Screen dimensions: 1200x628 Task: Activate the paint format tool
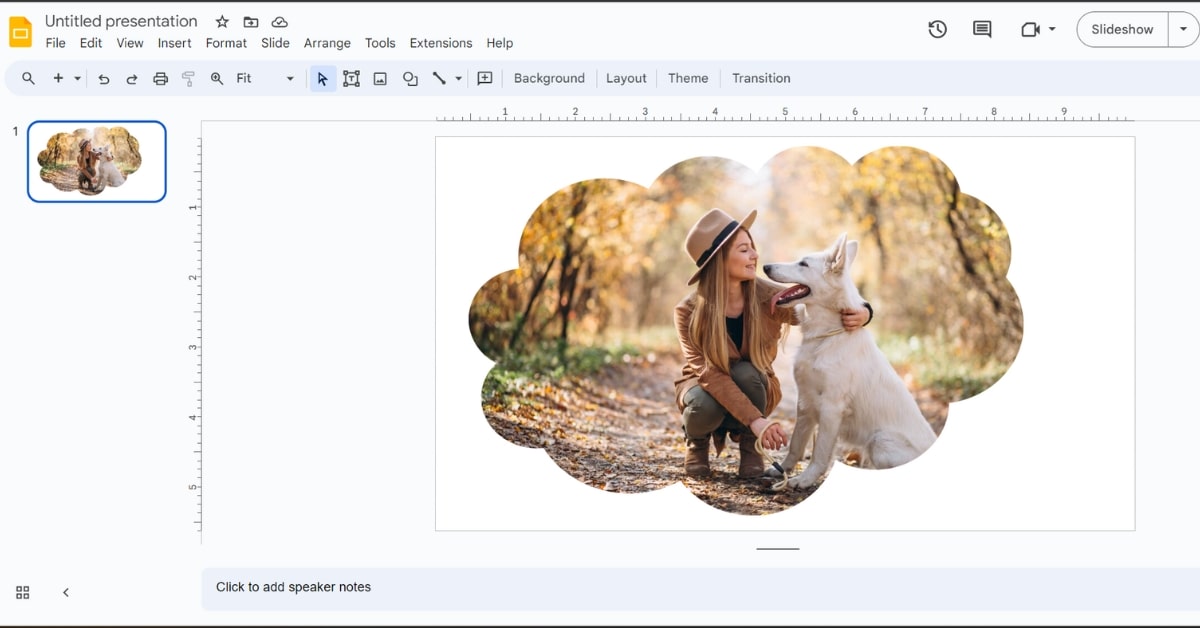[x=188, y=78]
